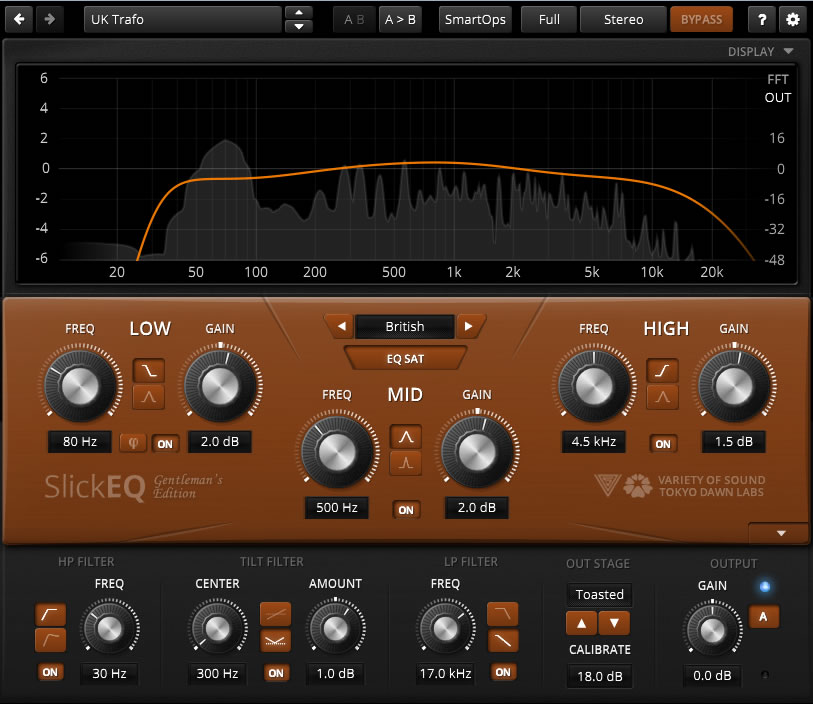This screenshot has height=704, width=813.
Task: Open the Stereo channel mode dropdown
Action: 623,20
